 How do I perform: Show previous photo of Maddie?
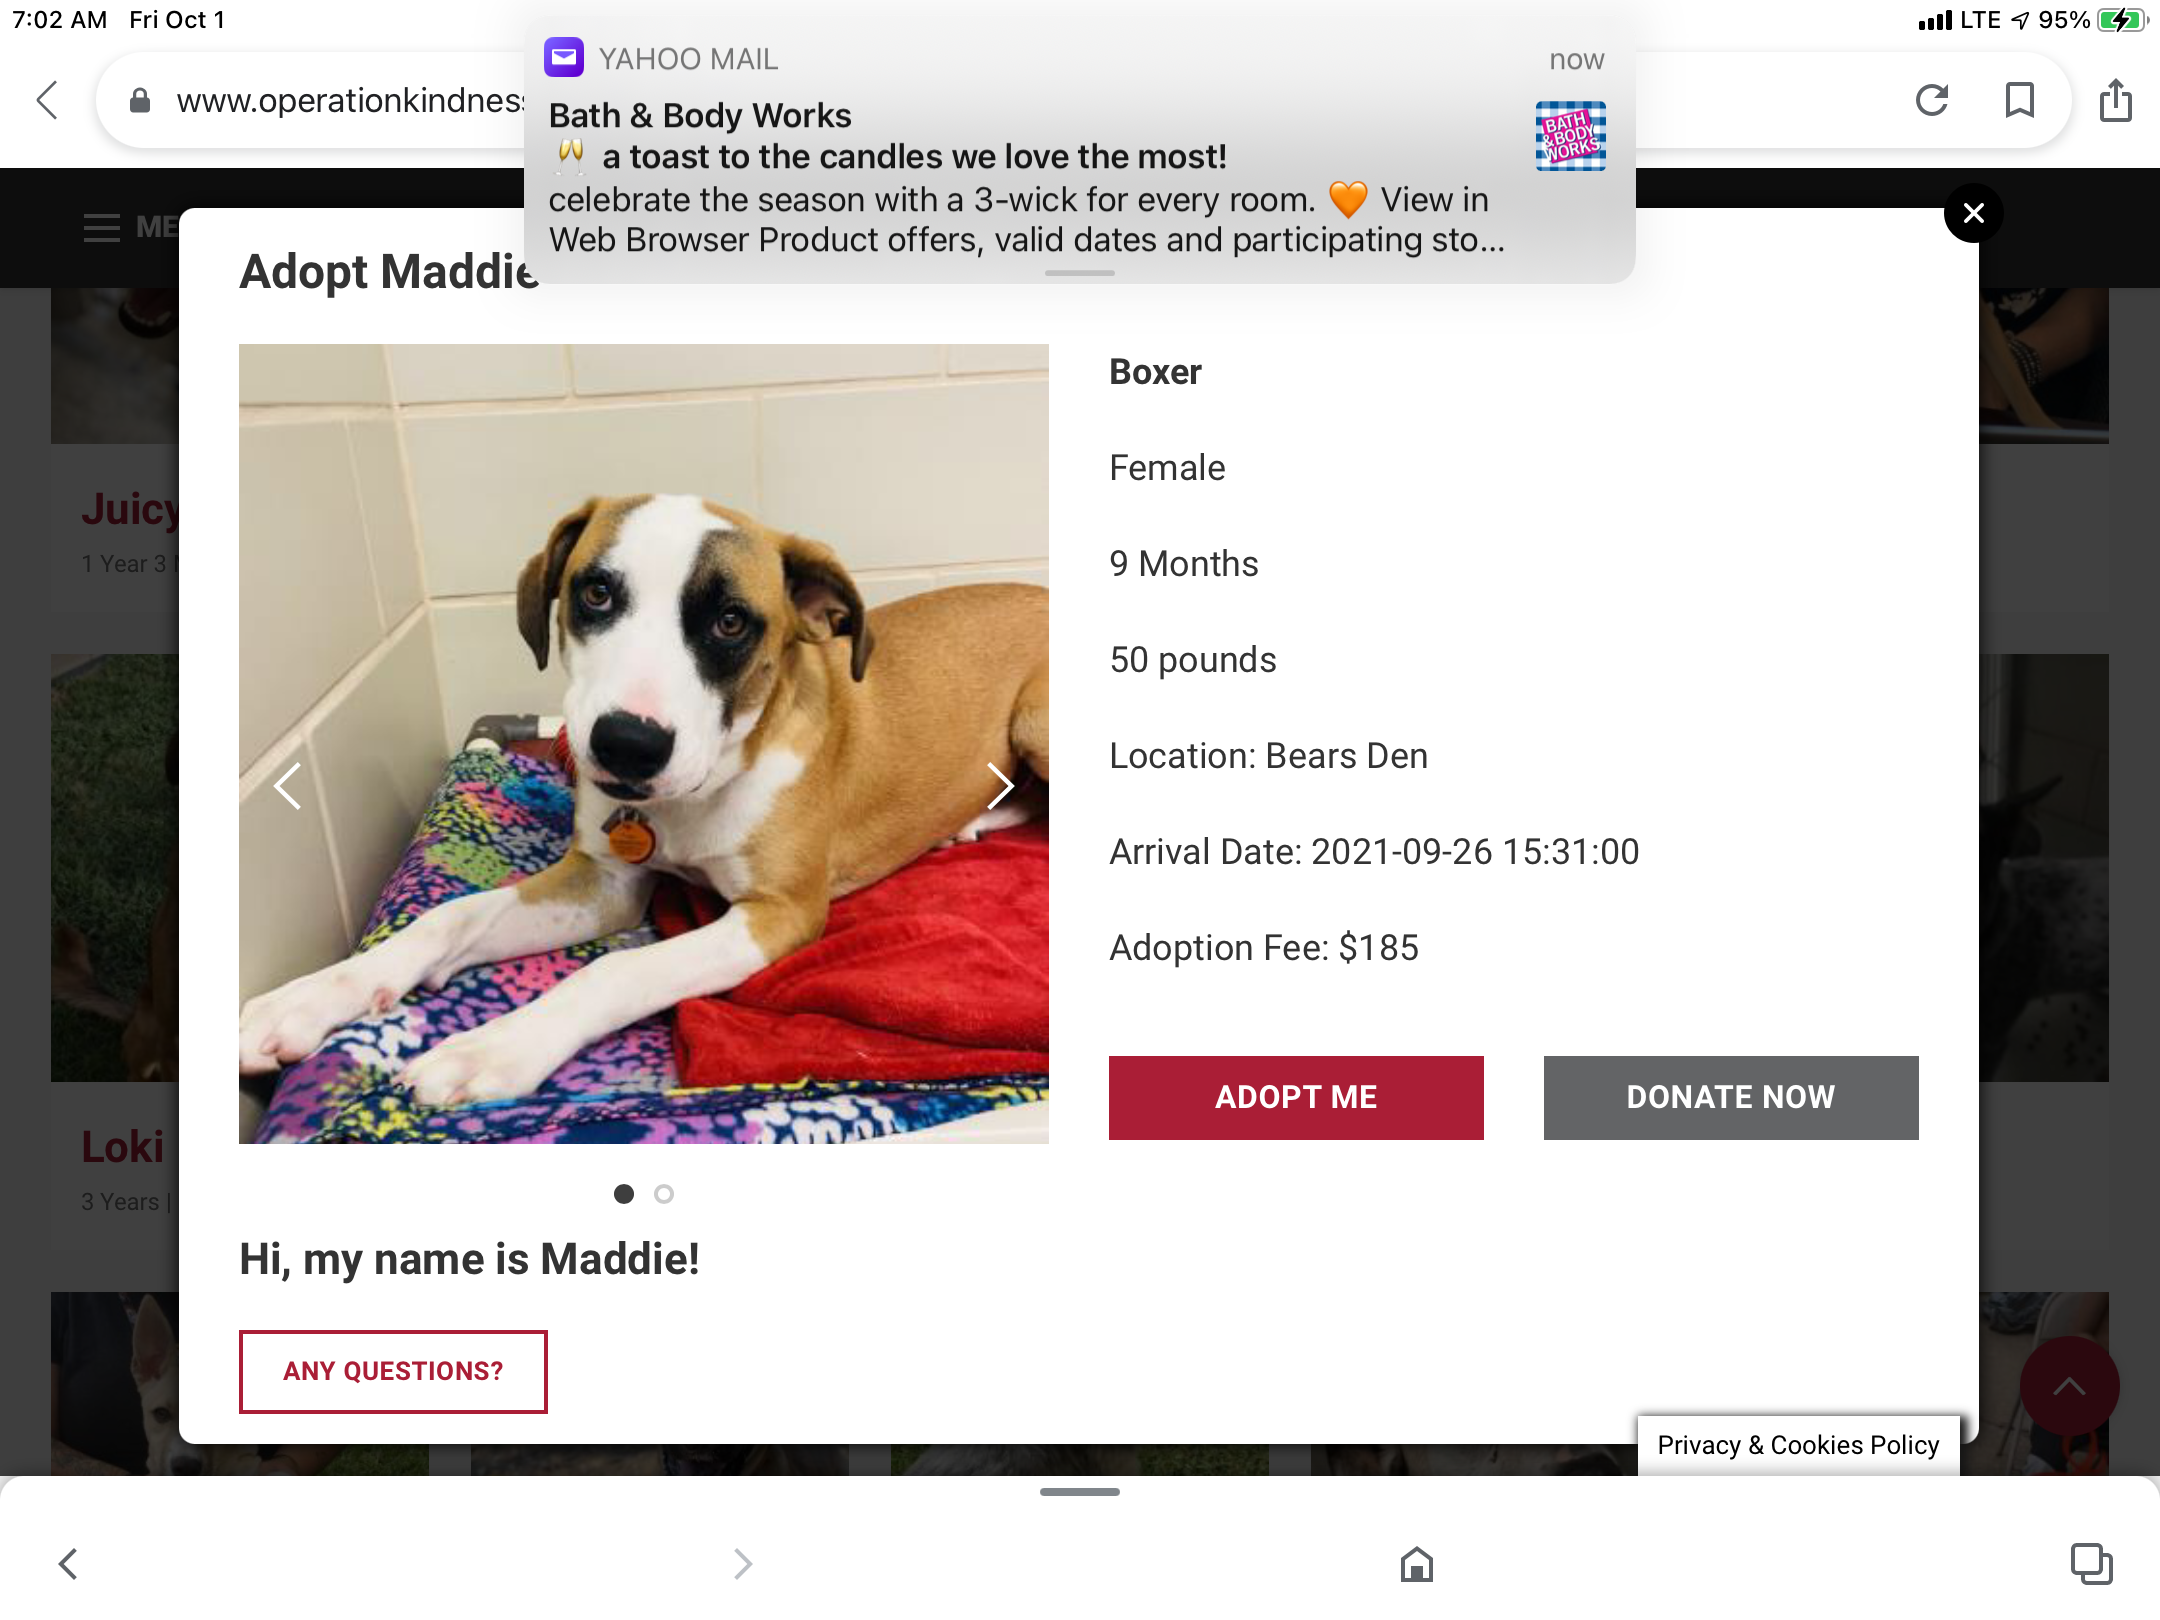click(x=288, y=786)
